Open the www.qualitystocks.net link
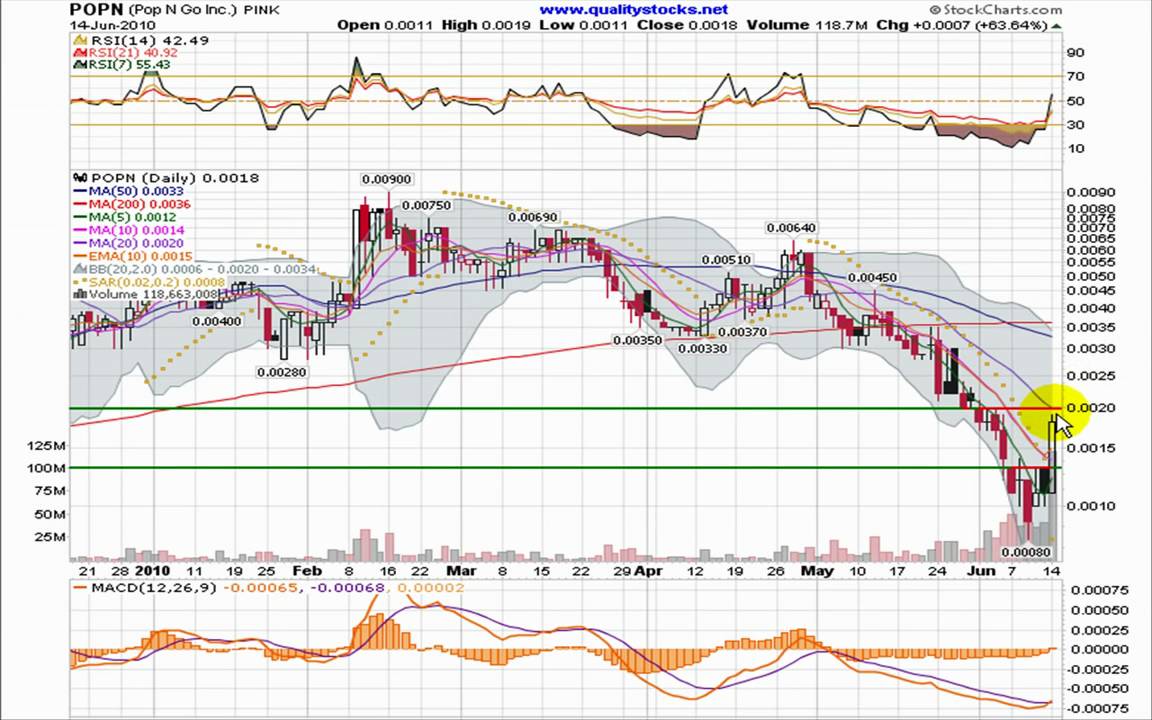This screenshot has height=720, width=1152. [633, 10]
